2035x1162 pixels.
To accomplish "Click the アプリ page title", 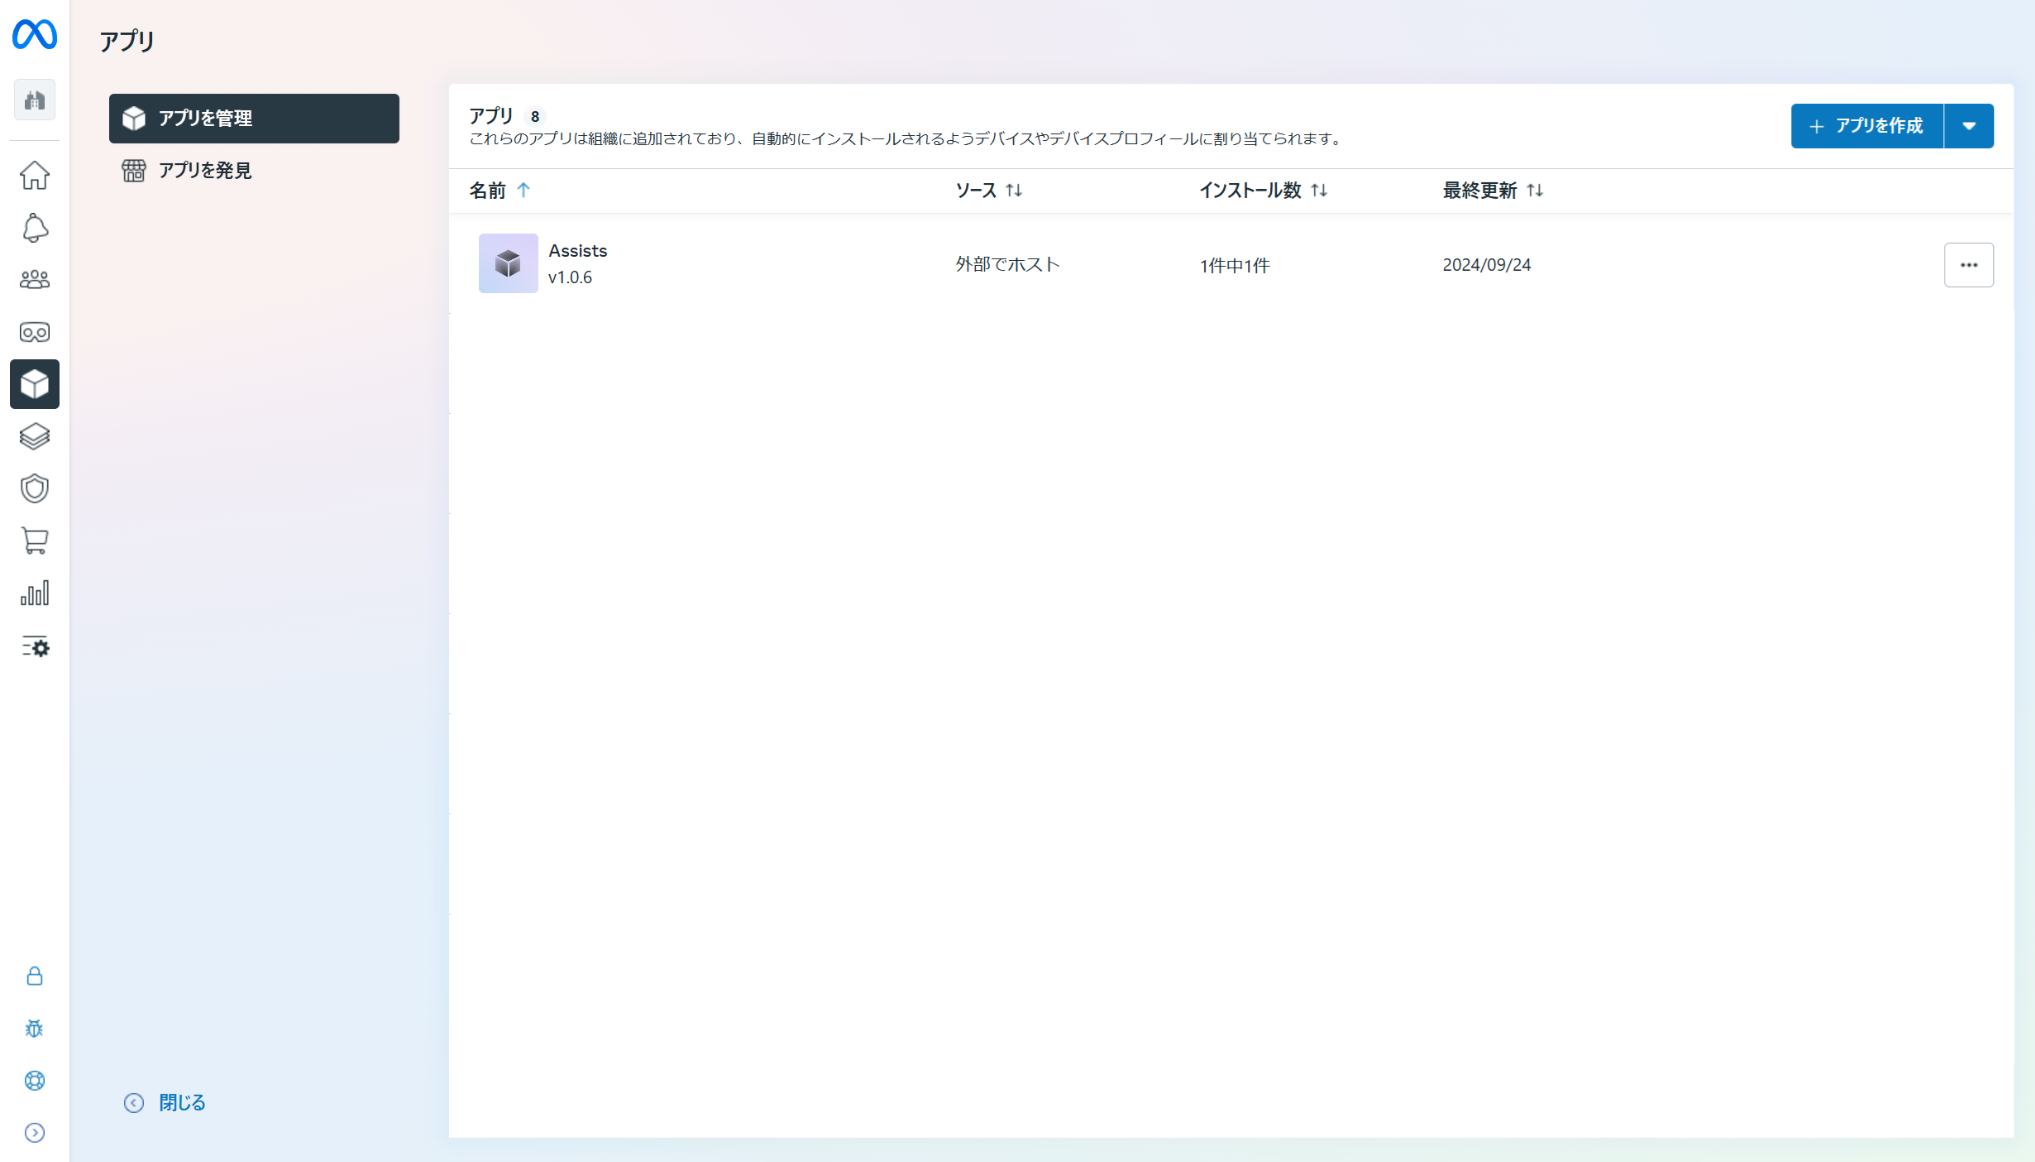I will click(x=127, y=41).
